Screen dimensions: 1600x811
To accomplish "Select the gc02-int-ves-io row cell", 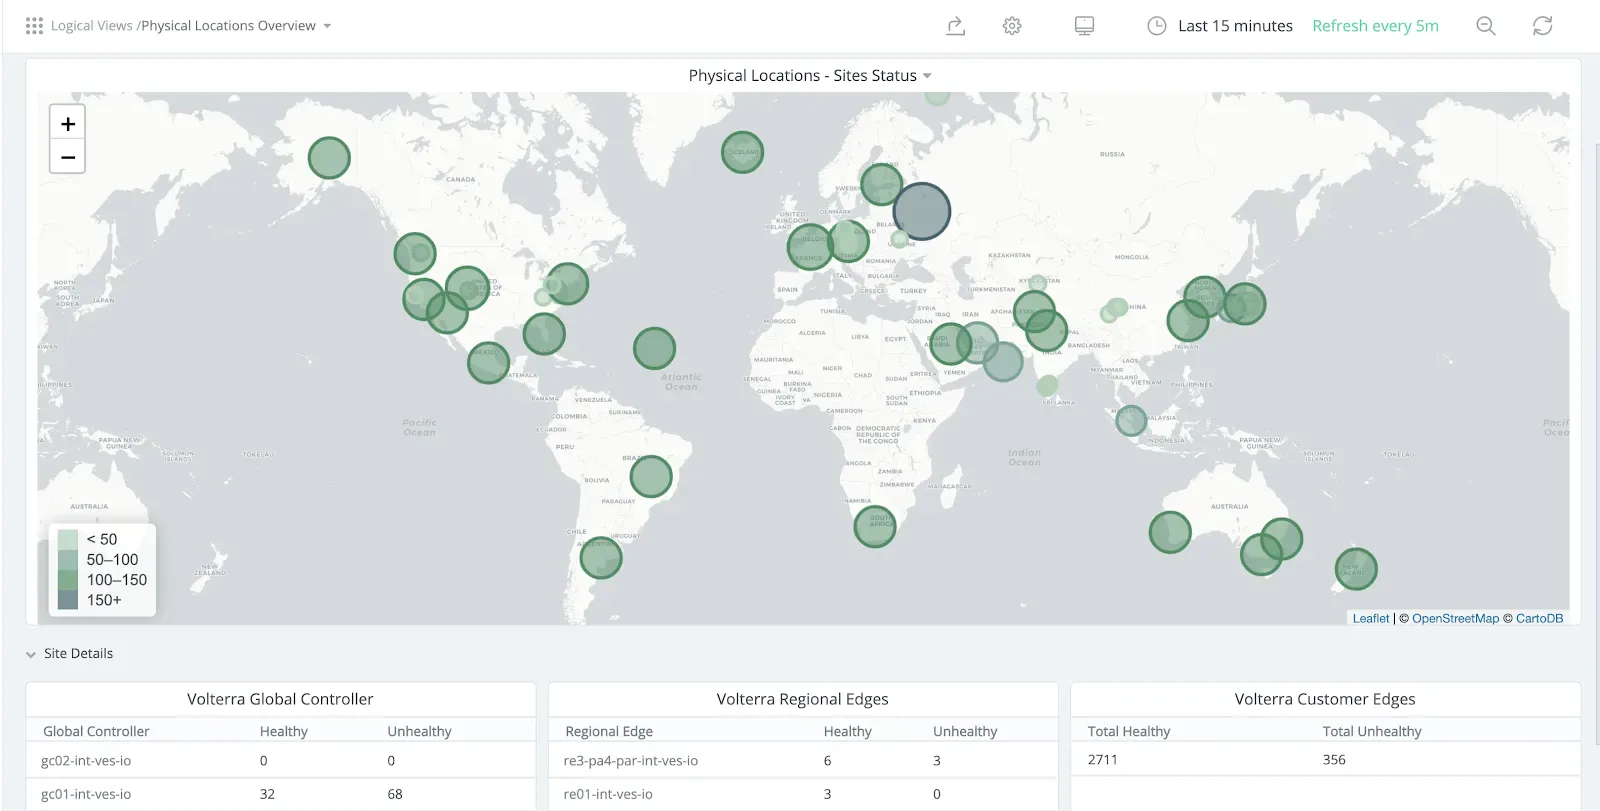I will [x=86, y=761].
